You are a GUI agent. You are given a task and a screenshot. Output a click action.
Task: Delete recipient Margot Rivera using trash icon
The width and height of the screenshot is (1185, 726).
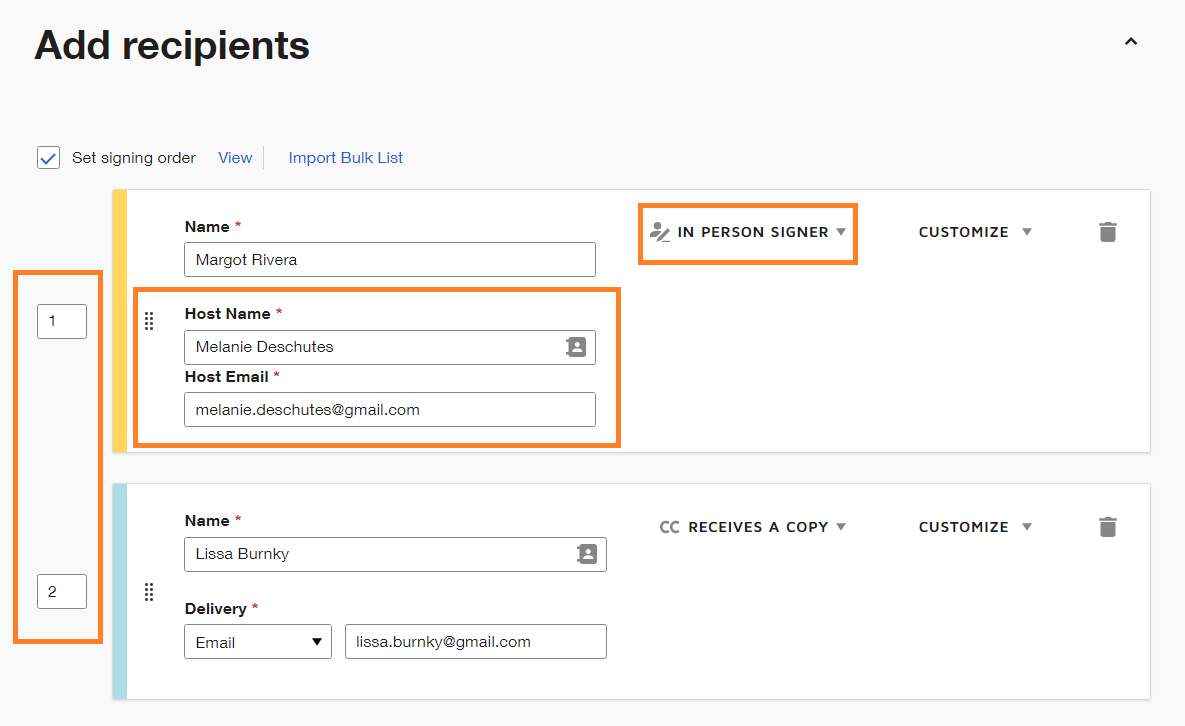[x=1107, y=231]
